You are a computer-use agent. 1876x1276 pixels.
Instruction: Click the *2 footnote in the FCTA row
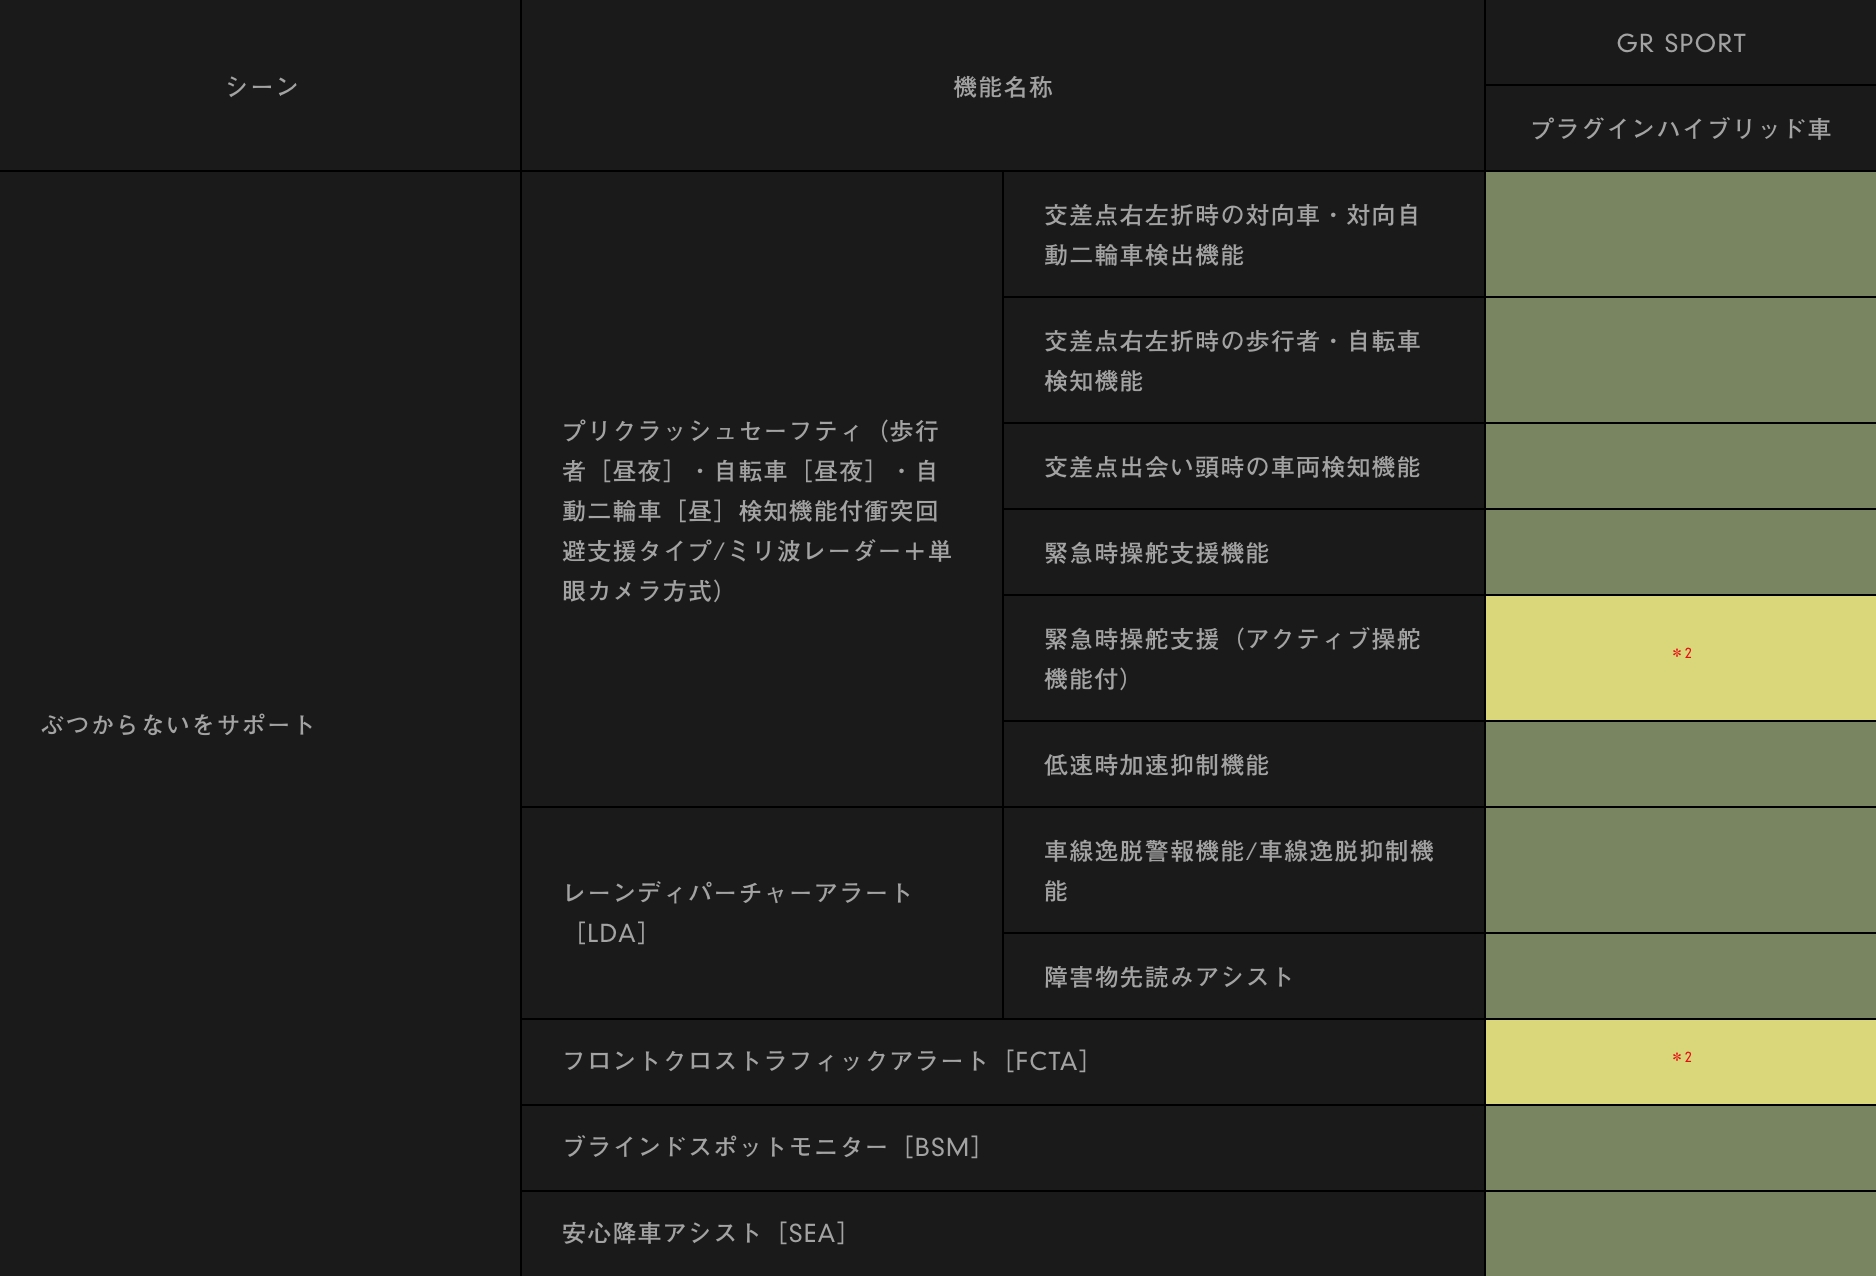coord(1681,1058)
